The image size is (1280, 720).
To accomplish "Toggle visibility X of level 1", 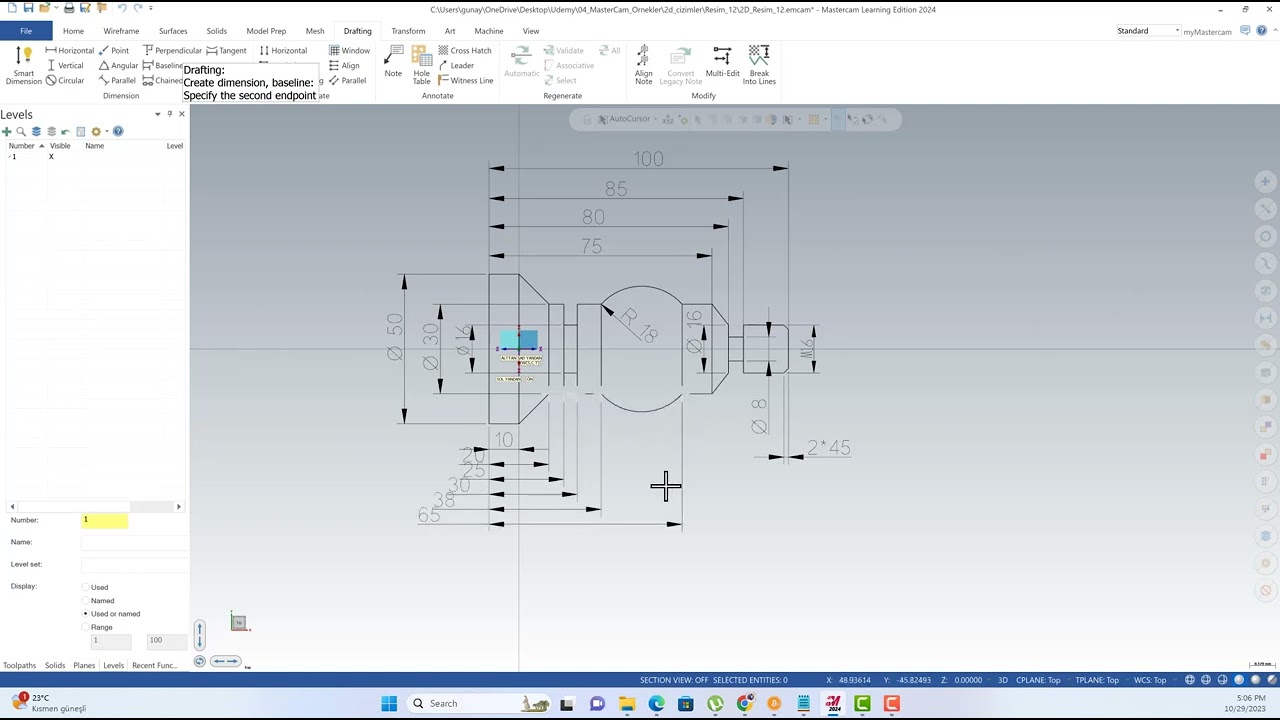I will pos(51,157).
